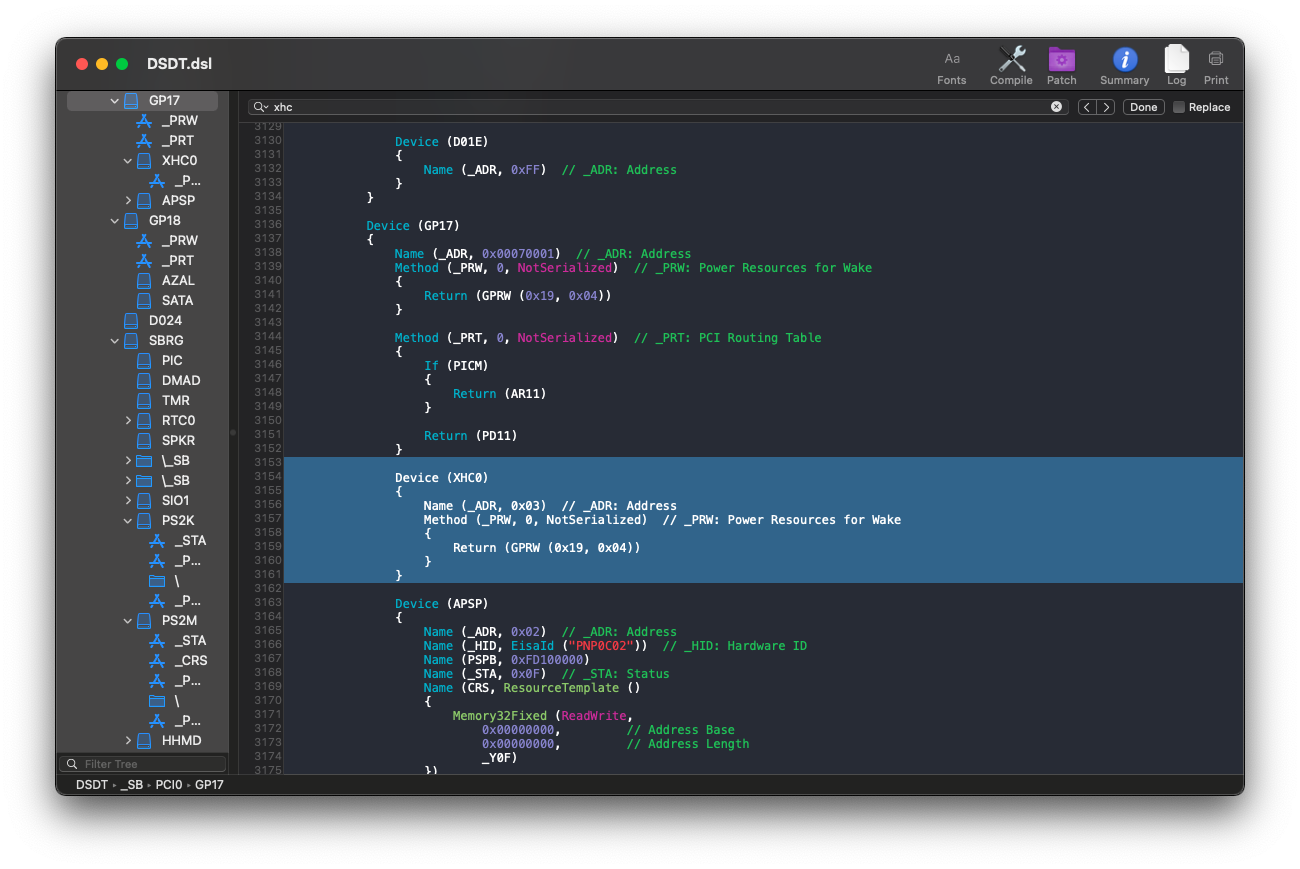This screenshot has width=1300, height=869.
Task: Select the AZAL device in tree
Action: click(x=178, y=281)
